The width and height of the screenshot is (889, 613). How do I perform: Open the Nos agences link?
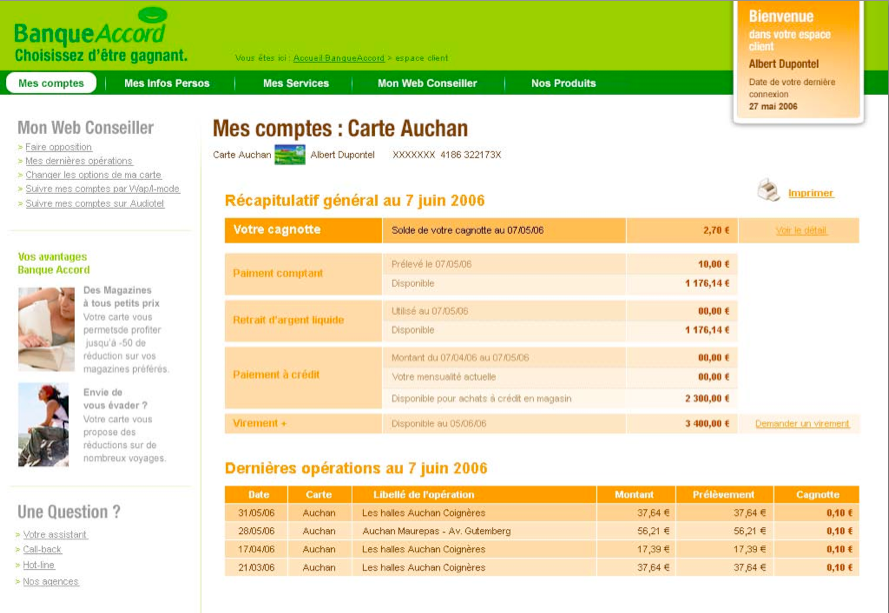[x=50, y=582]
